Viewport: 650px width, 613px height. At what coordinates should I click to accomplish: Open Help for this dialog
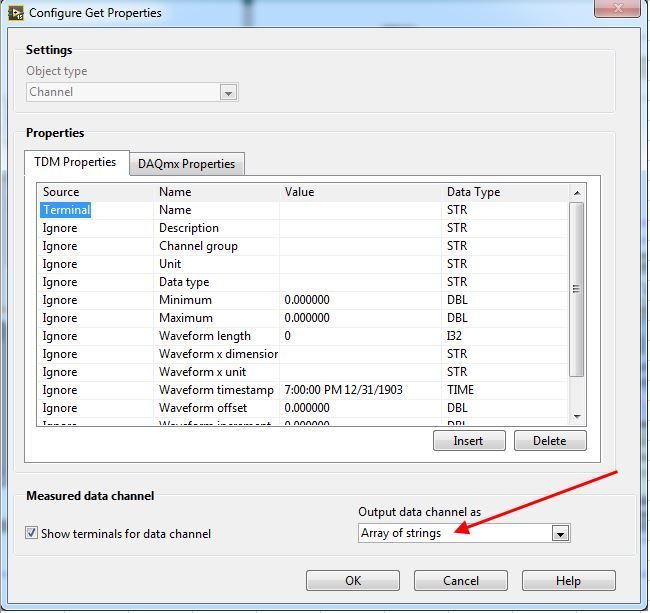pos(568,581)
